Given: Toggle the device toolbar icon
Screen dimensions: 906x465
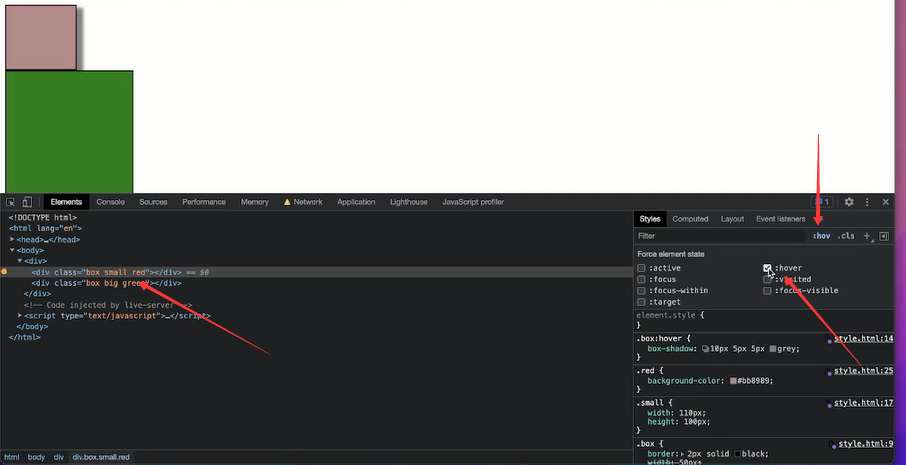Looking at the screenshot, I should (27, 202).
